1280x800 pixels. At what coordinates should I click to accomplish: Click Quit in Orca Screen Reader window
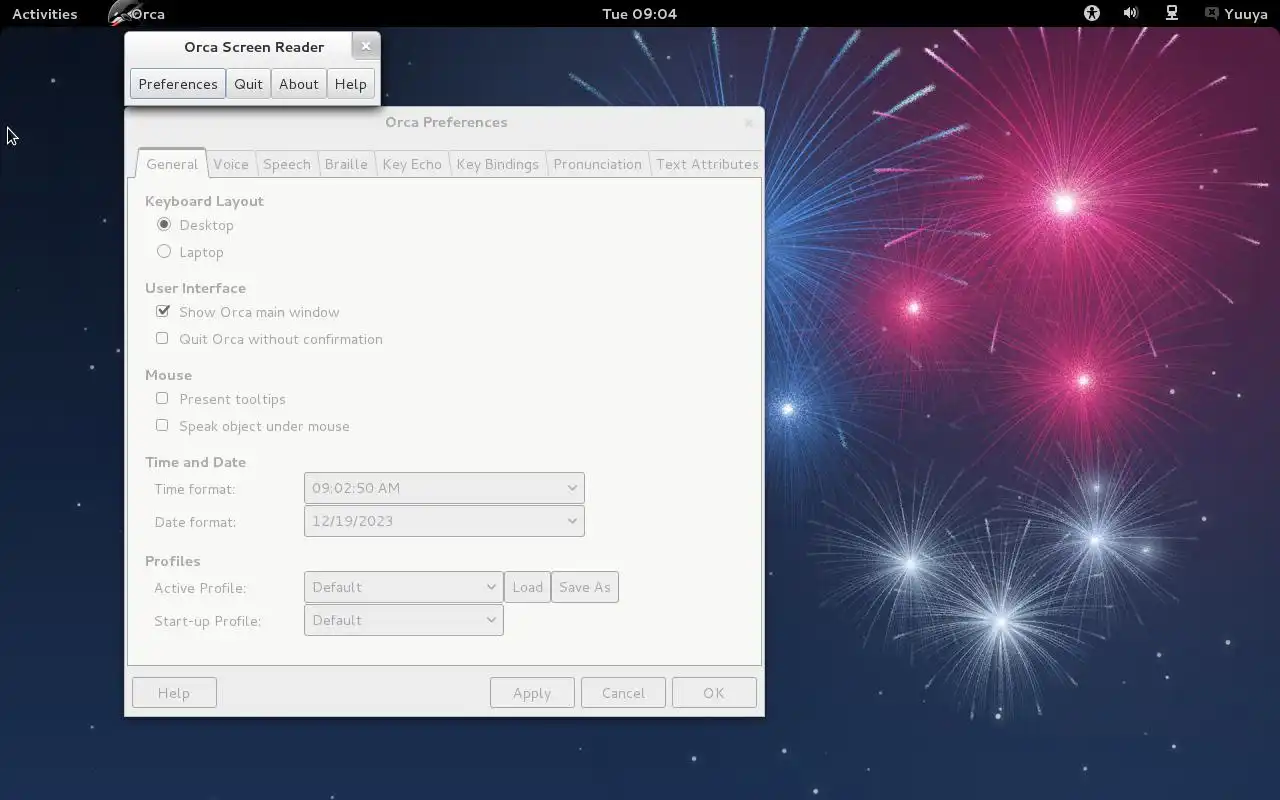[x=248, y=84]
